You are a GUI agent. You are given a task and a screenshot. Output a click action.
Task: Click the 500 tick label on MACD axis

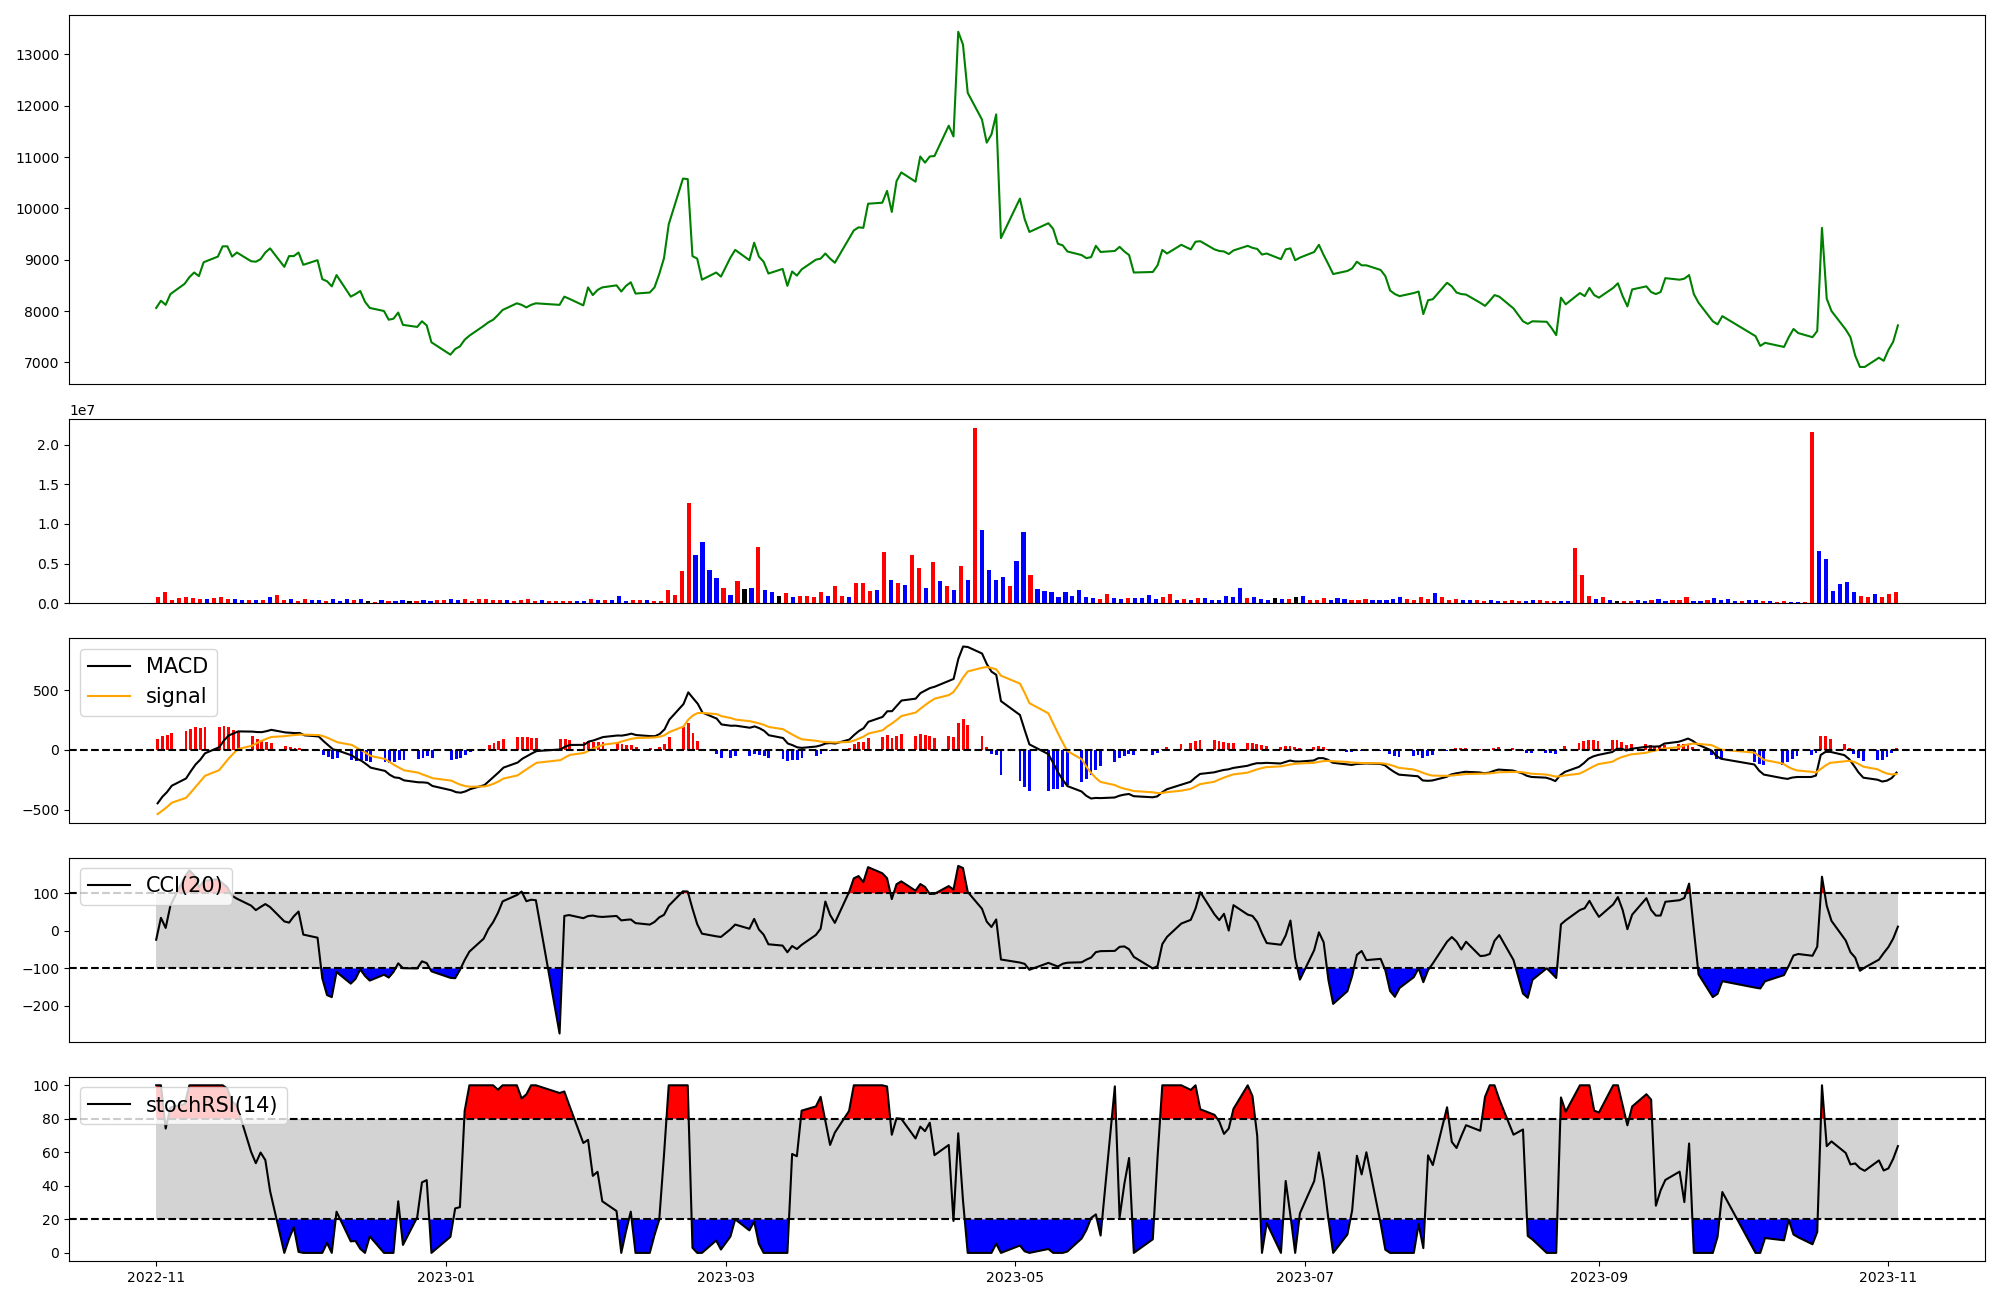coord(46,691)
